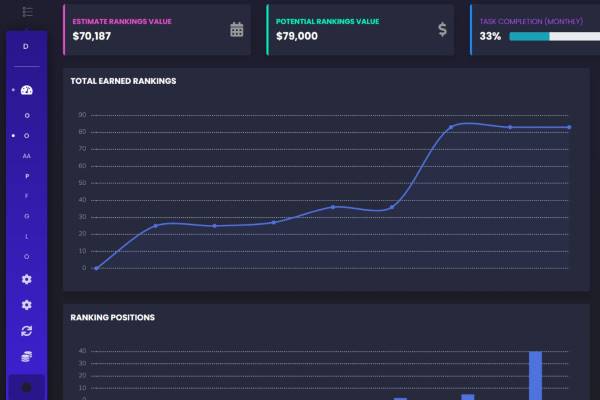The width and height of the screenshot is (600, 400).
Task: Click the upper gear settings icon
Action: click(x=26, y=279)
